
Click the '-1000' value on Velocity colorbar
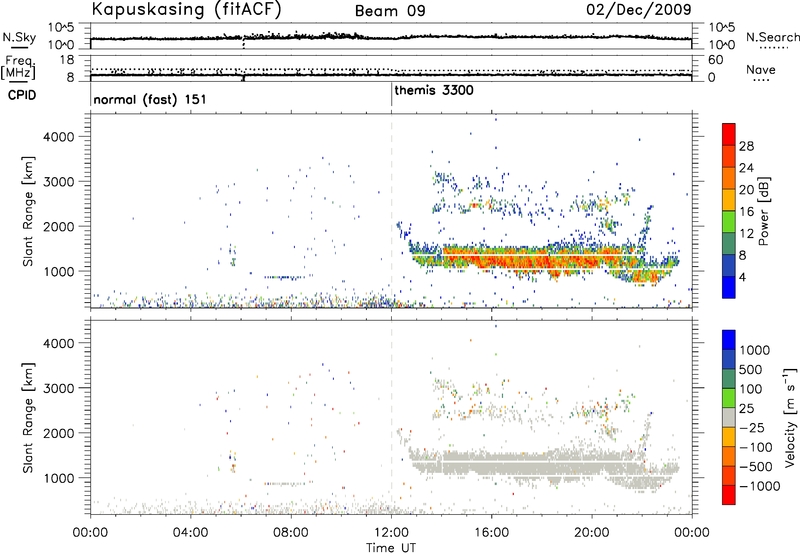[760, 486]
